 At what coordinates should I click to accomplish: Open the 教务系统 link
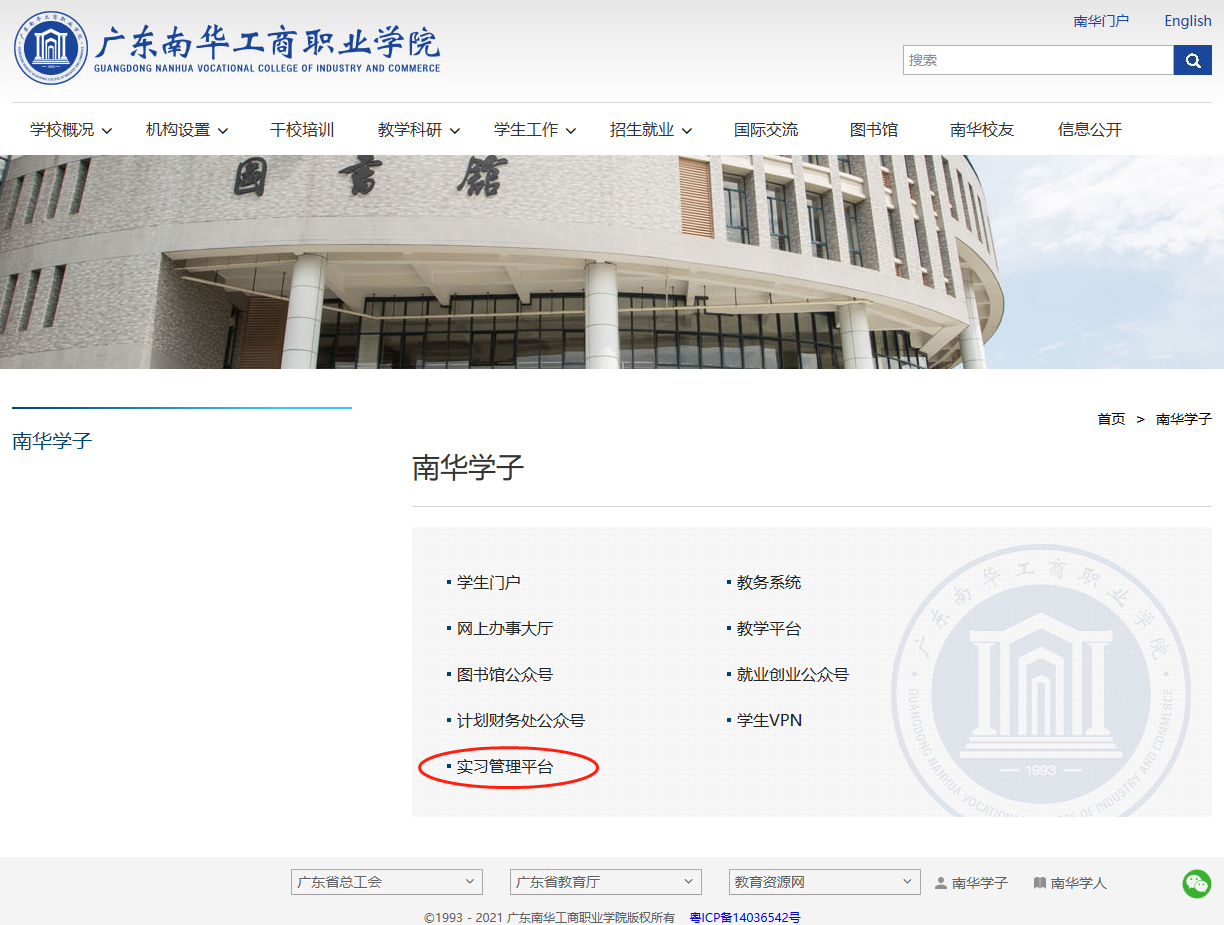[x=768, y=582]
